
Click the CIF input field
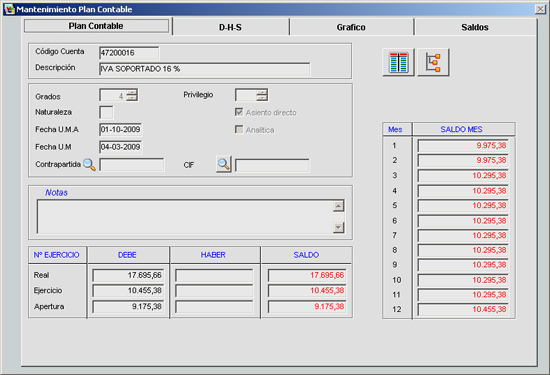272,165
